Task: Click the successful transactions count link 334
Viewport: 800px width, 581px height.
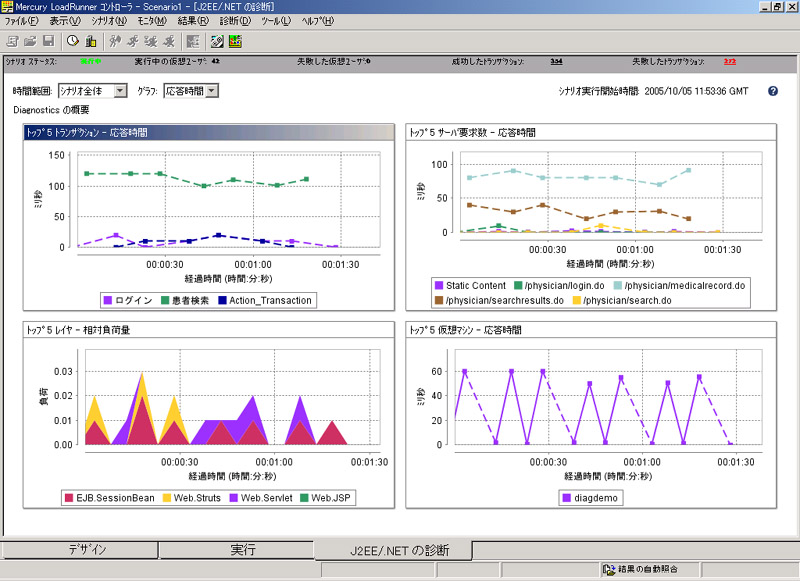Action: (x=556, y=61)
